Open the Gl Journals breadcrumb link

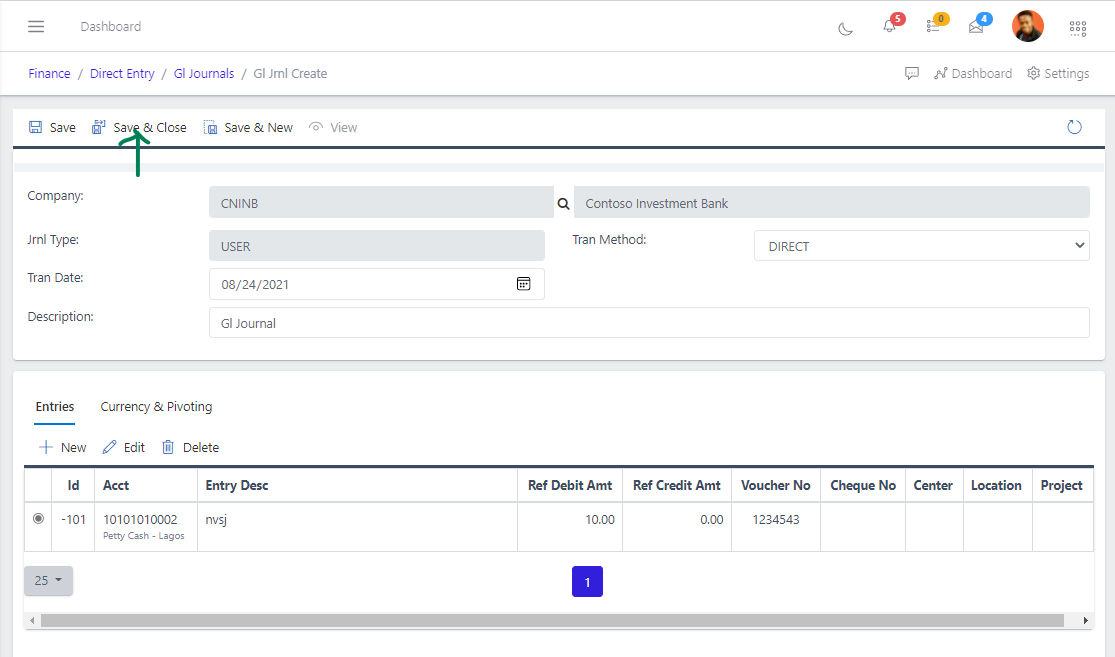(204, 73)
